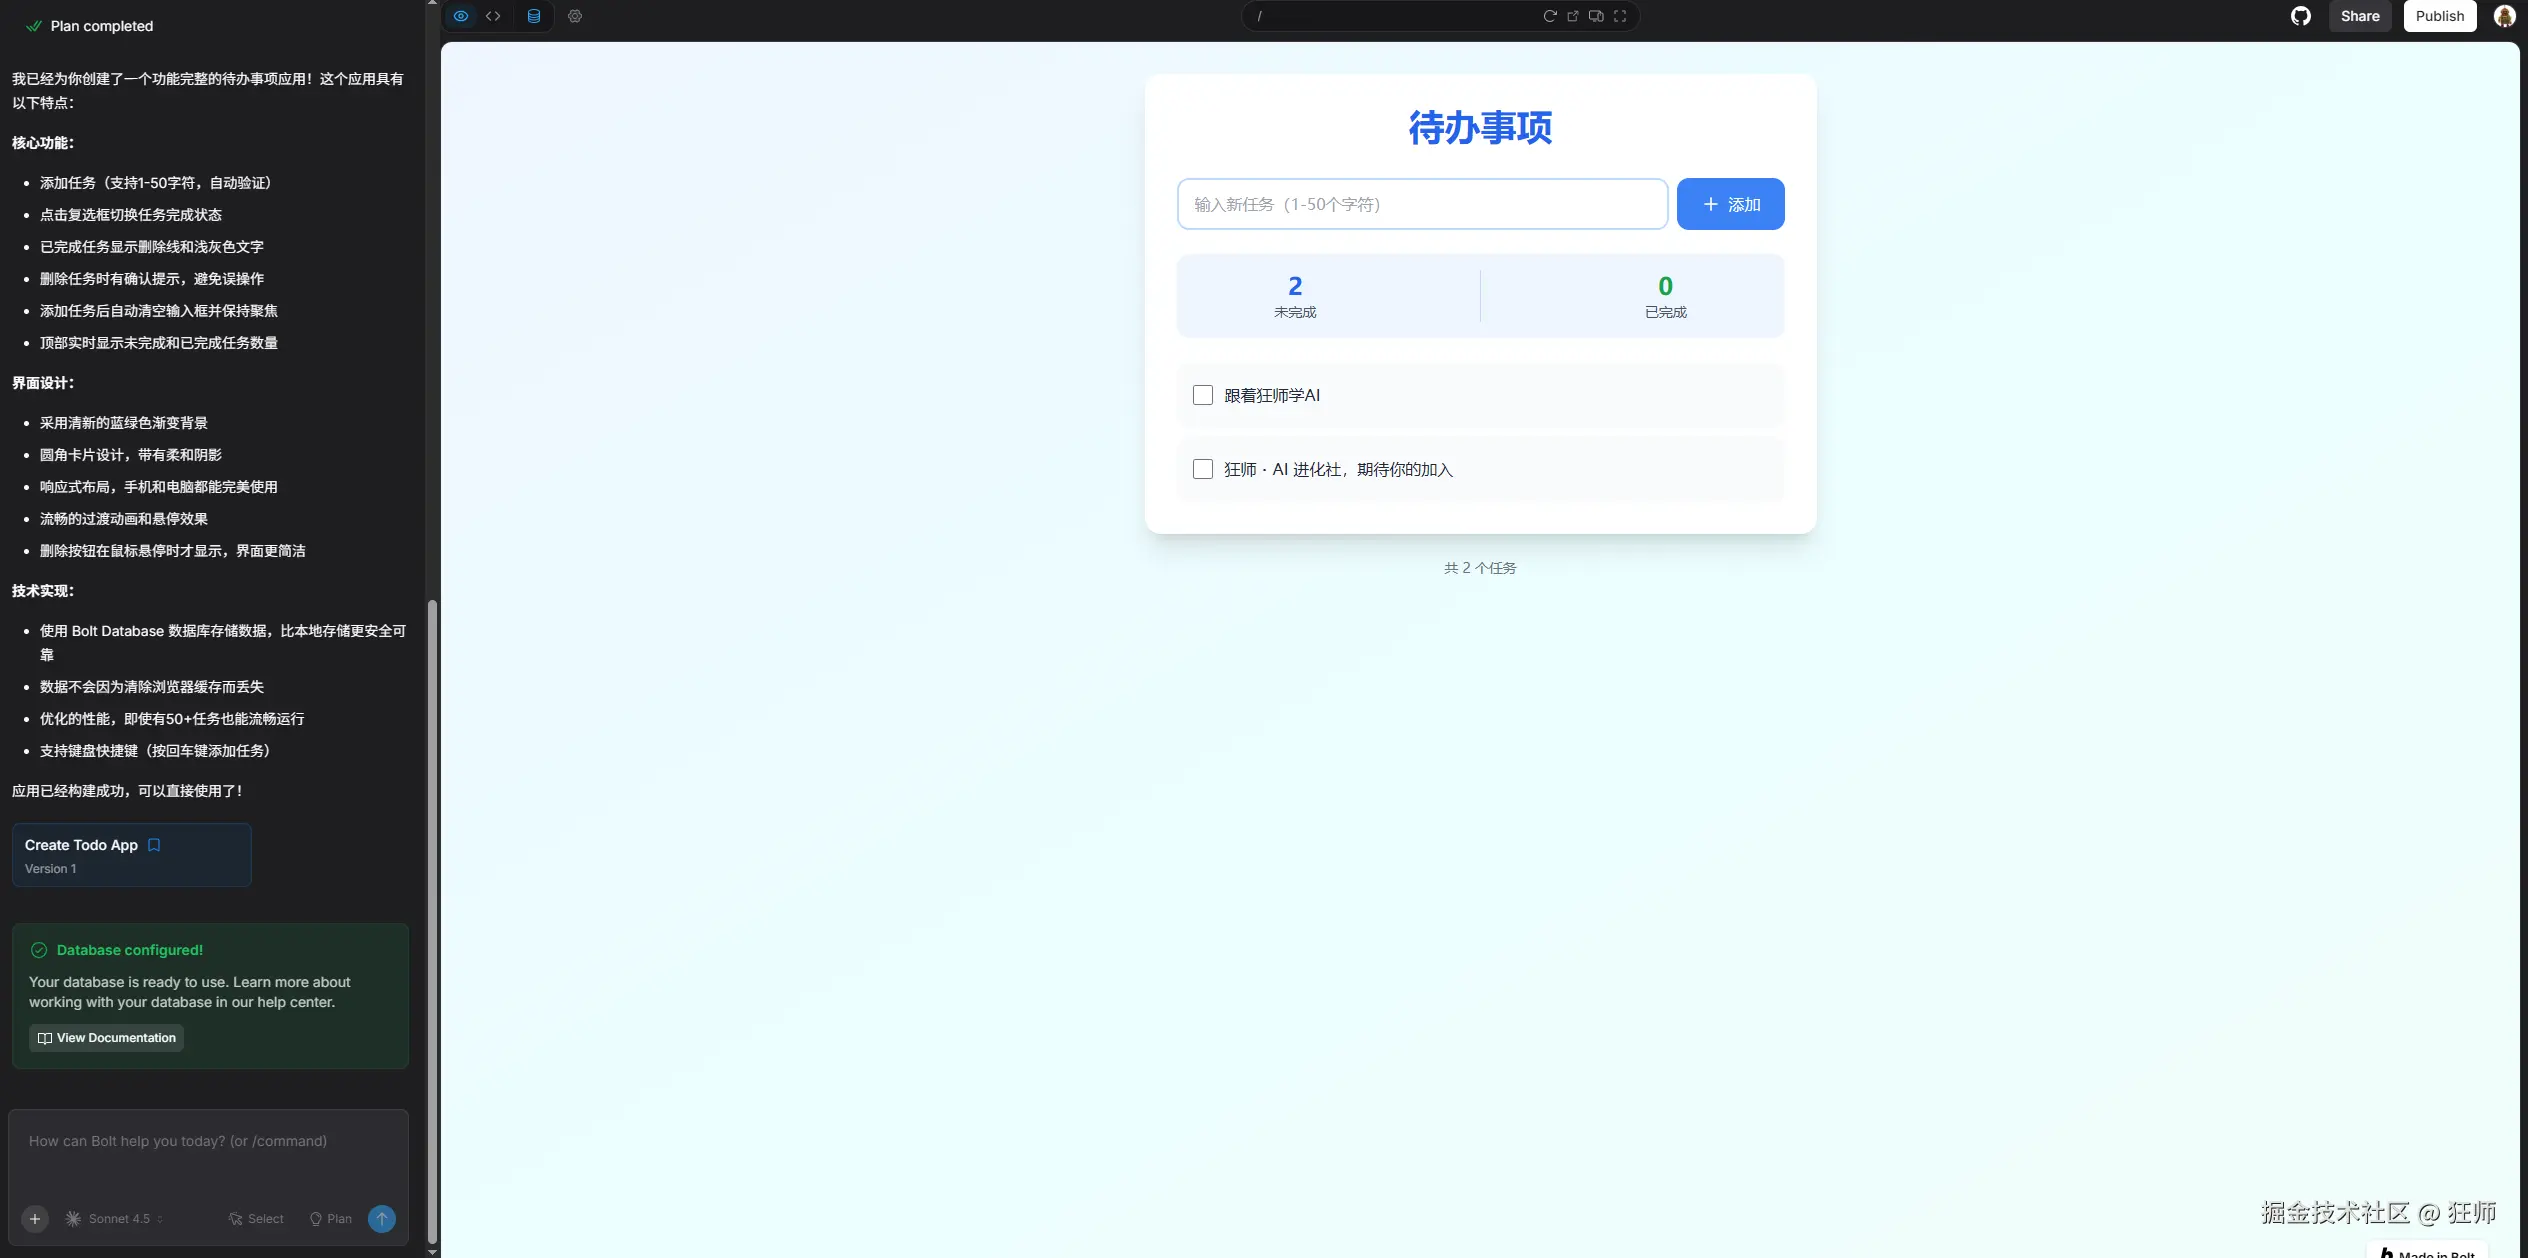Click the 输入新任务 text input field
This screenshot has height=1258, width=2528.
pos(1422,204)
